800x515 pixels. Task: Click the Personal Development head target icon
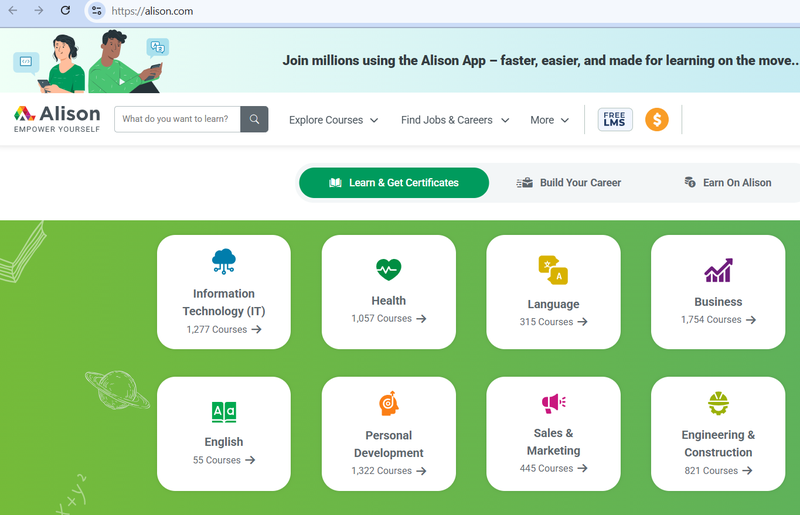389,404
